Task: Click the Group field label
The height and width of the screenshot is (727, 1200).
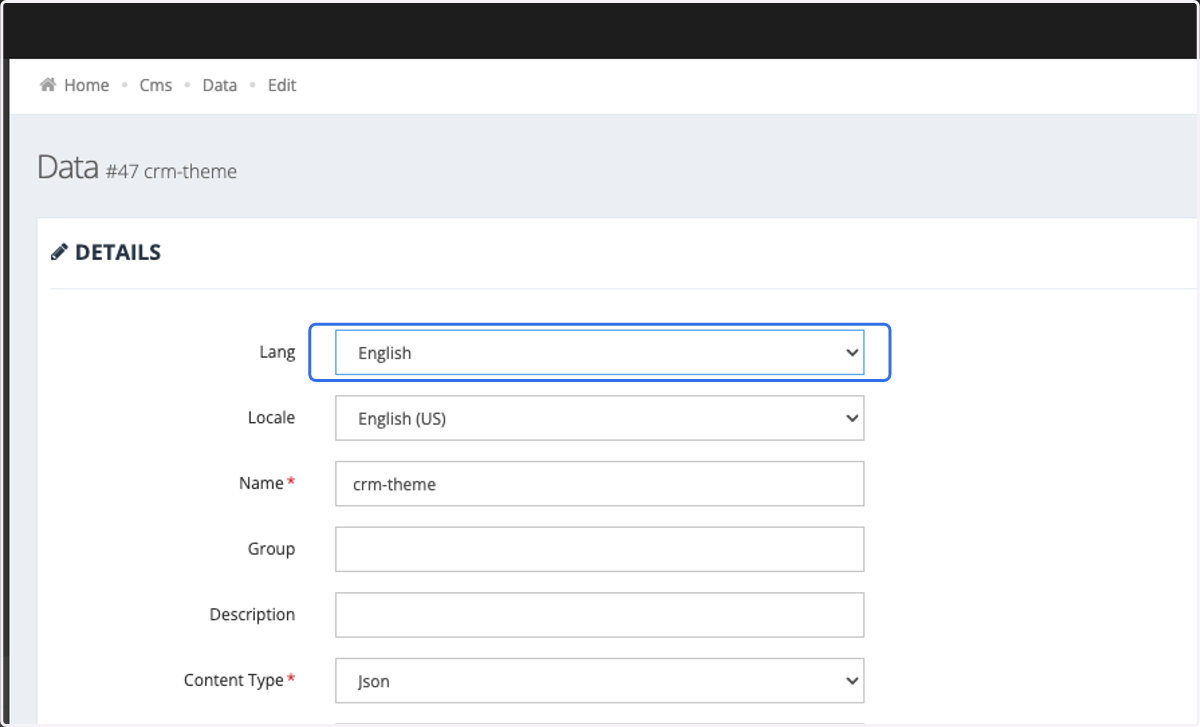Action: [271, 549]
